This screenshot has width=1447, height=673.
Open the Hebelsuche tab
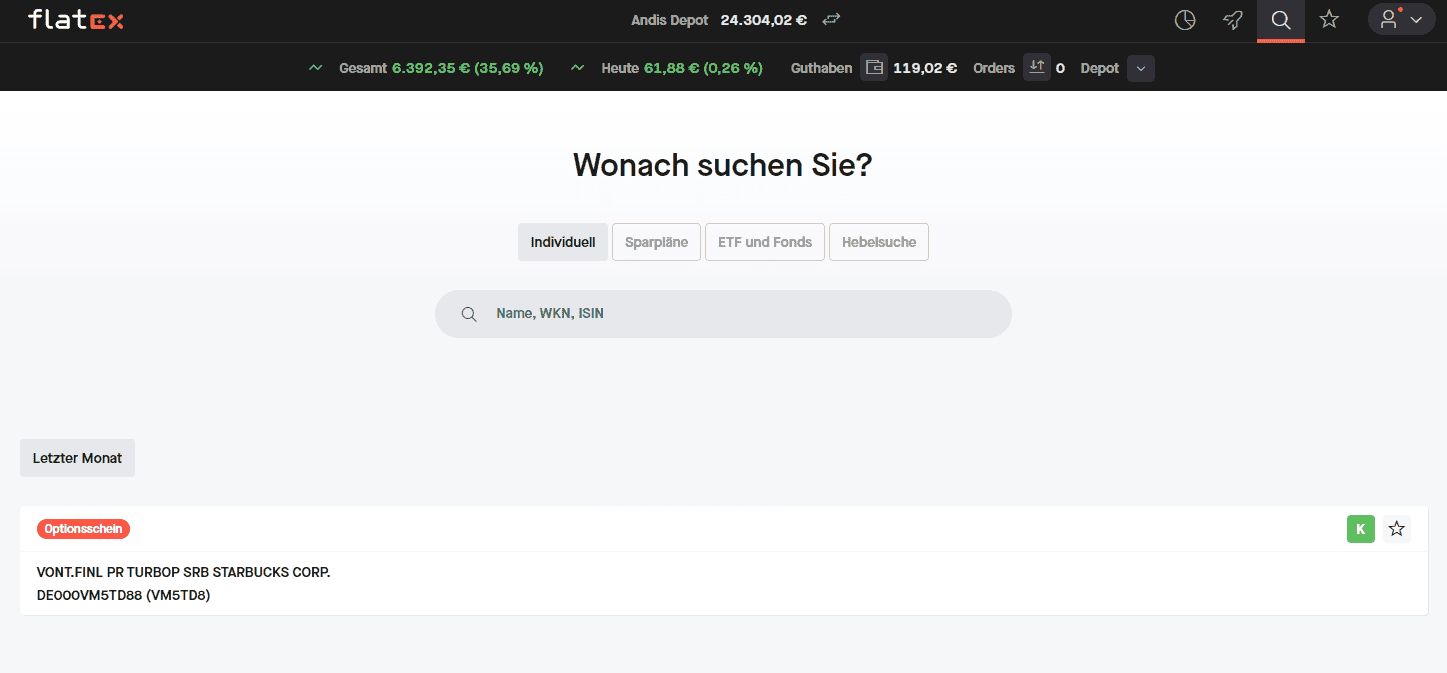879,242
